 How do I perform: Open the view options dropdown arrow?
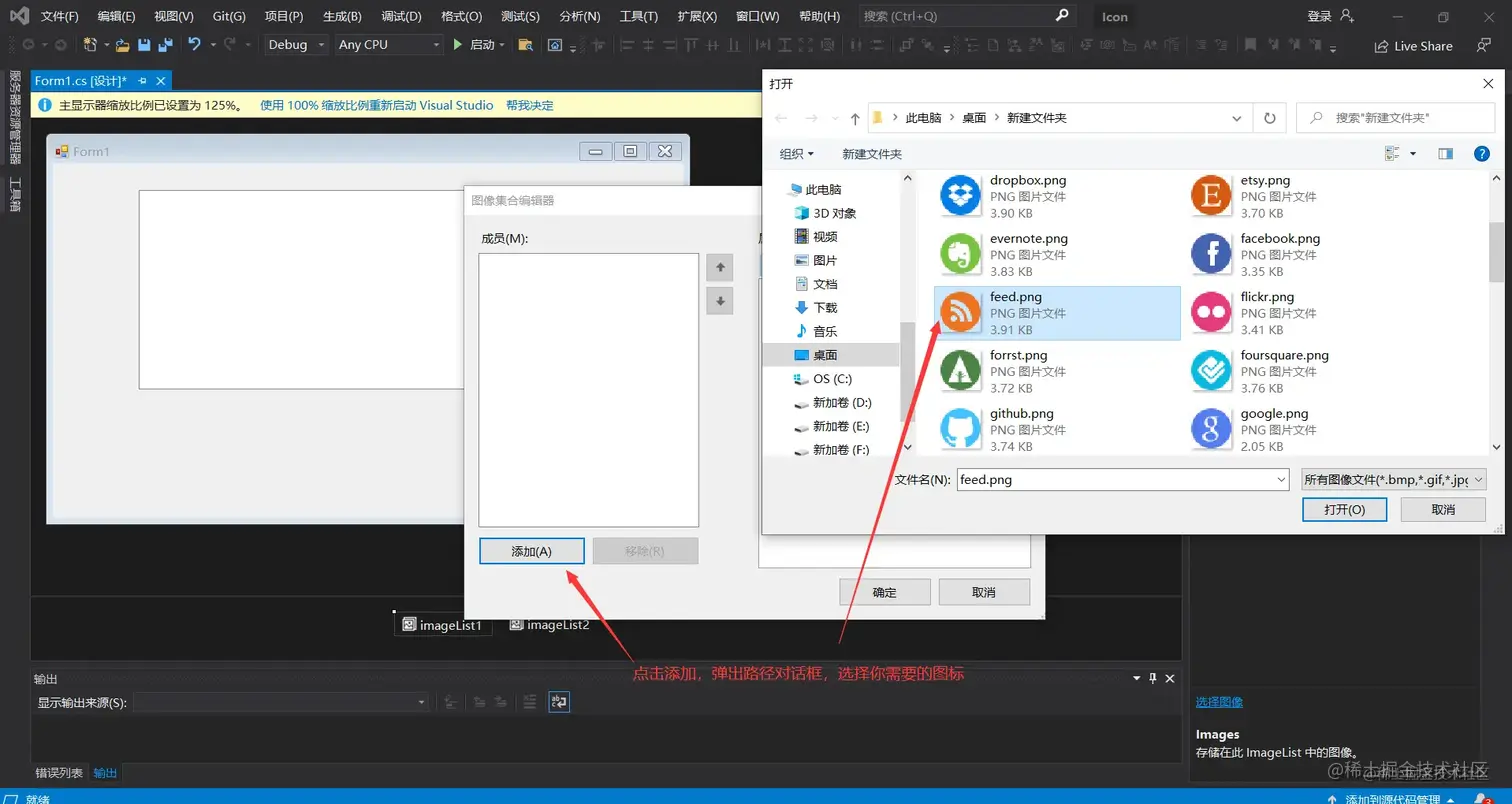click(x=1413, y=153)
